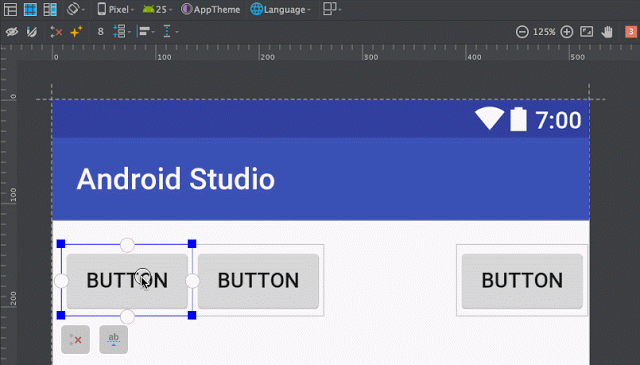Open the align elements dropdown

tap(146, 31)
